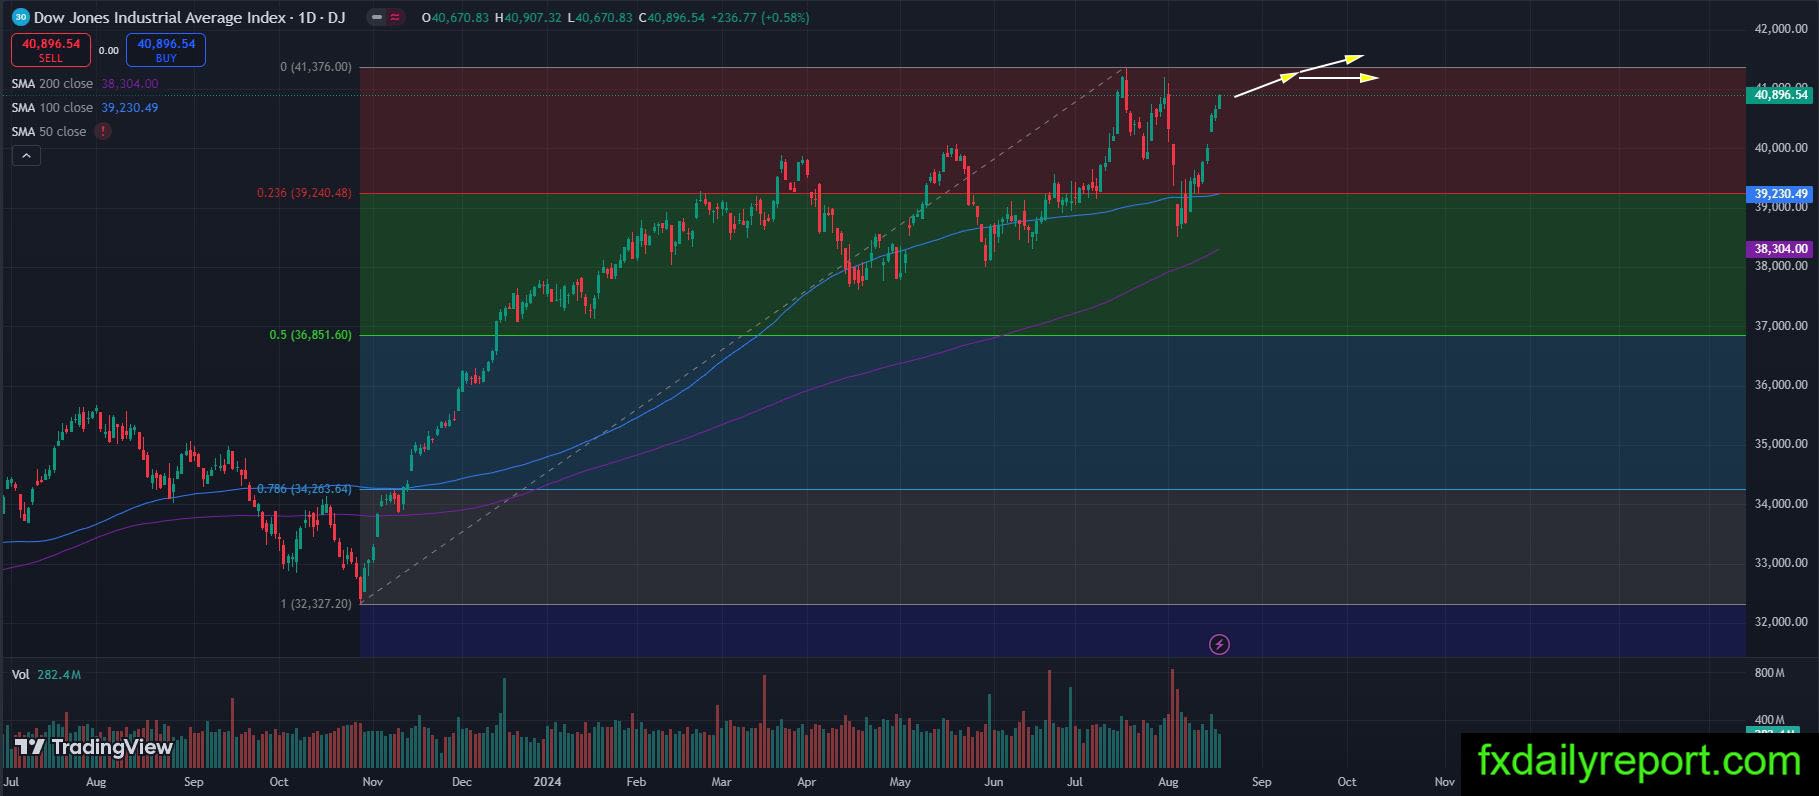Image resolution: width=1819 pixels, height=796 pixels.
Task: Click the SMA 100 price label 39,230.49 on axis
Action: click(1778, 194)
